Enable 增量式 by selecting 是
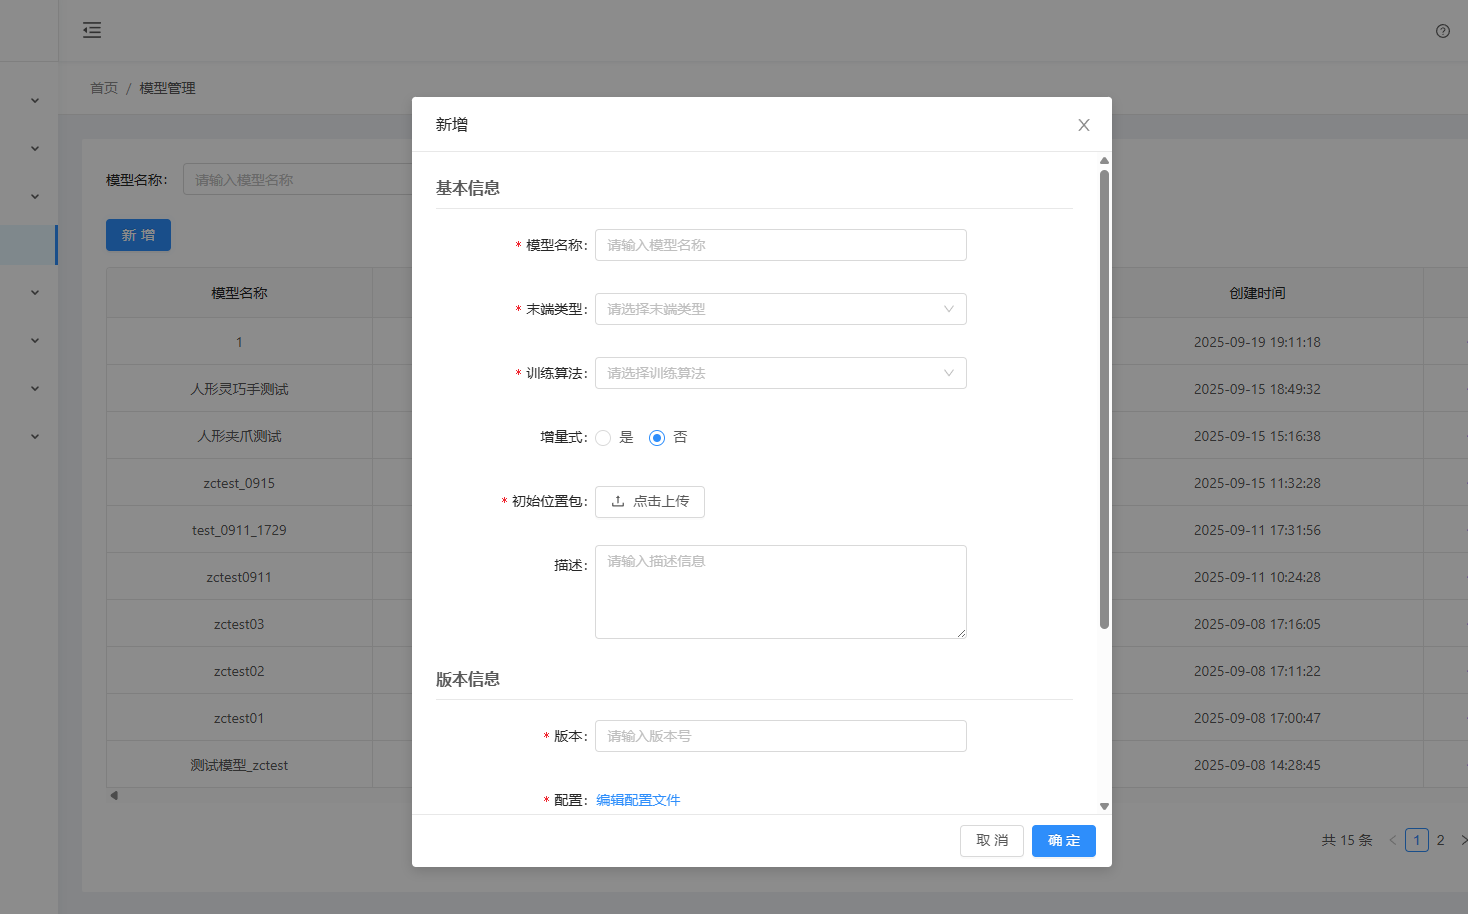Screen dimensions: 1468x914 point(603,437)
